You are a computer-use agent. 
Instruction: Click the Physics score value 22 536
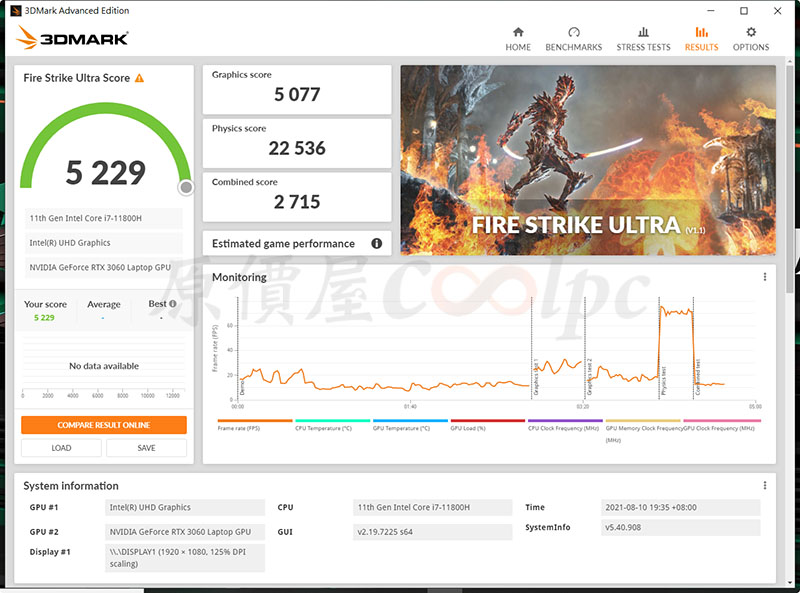pyautogui.click(x=297, y=148)
